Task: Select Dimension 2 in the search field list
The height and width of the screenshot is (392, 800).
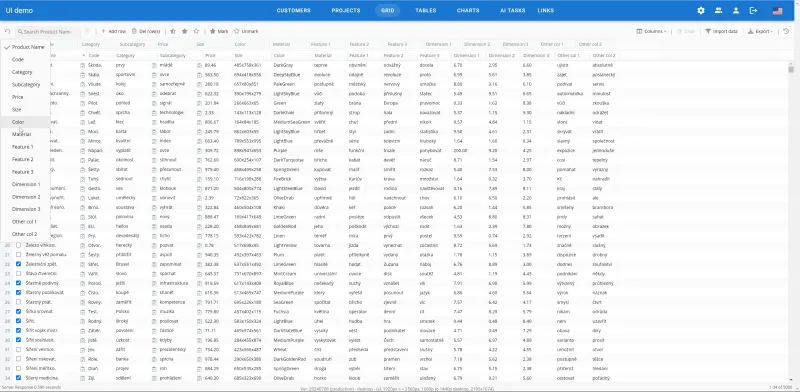Action: (25, 197)
